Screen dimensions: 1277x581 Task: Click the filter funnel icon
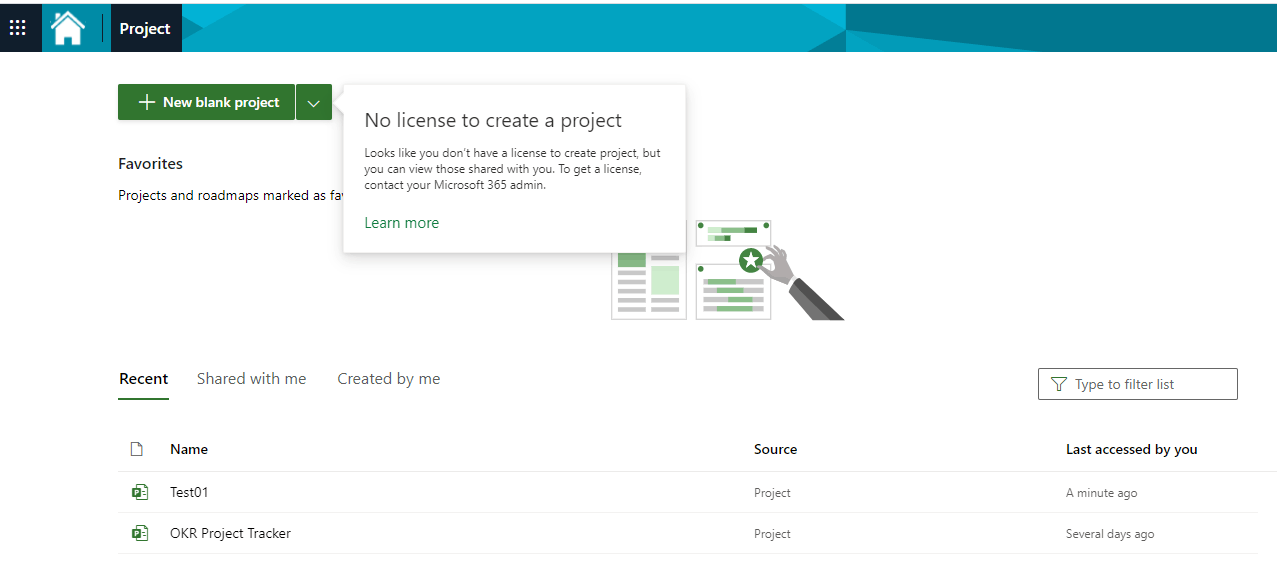click(x=1059, y=384)
